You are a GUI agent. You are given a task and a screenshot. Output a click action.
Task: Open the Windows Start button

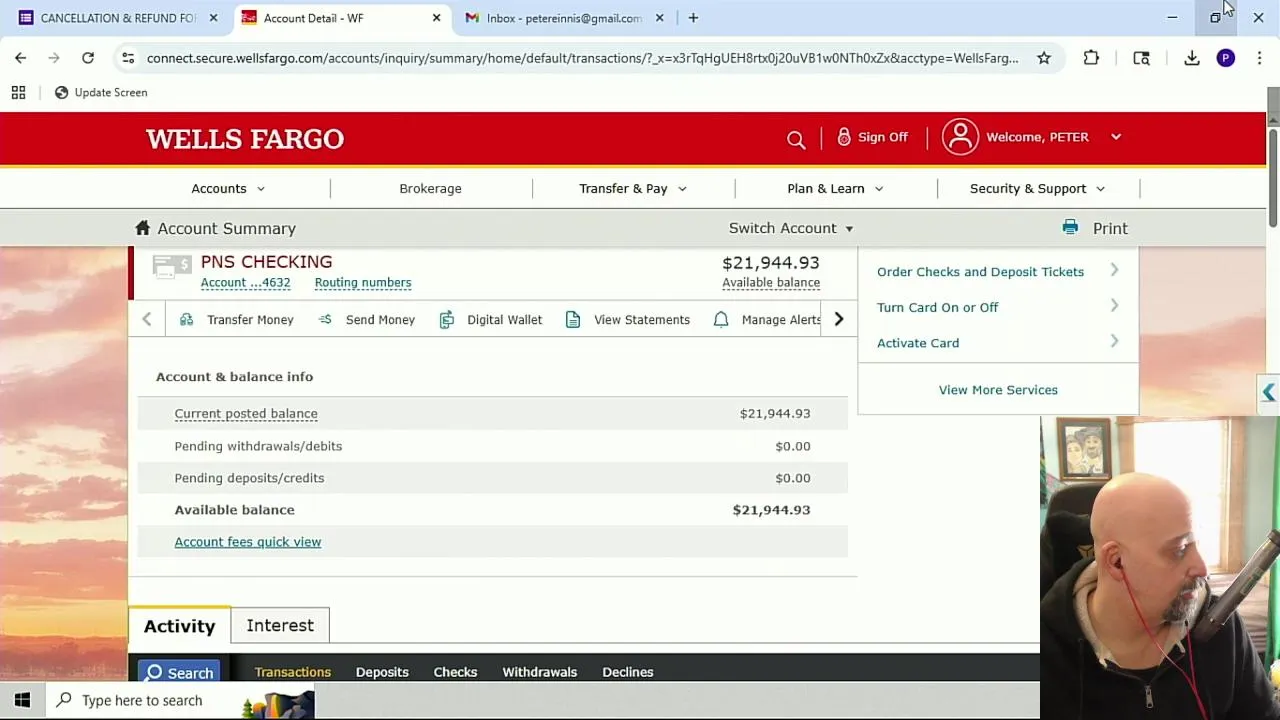pyautogui.click(x=22, y=700)
